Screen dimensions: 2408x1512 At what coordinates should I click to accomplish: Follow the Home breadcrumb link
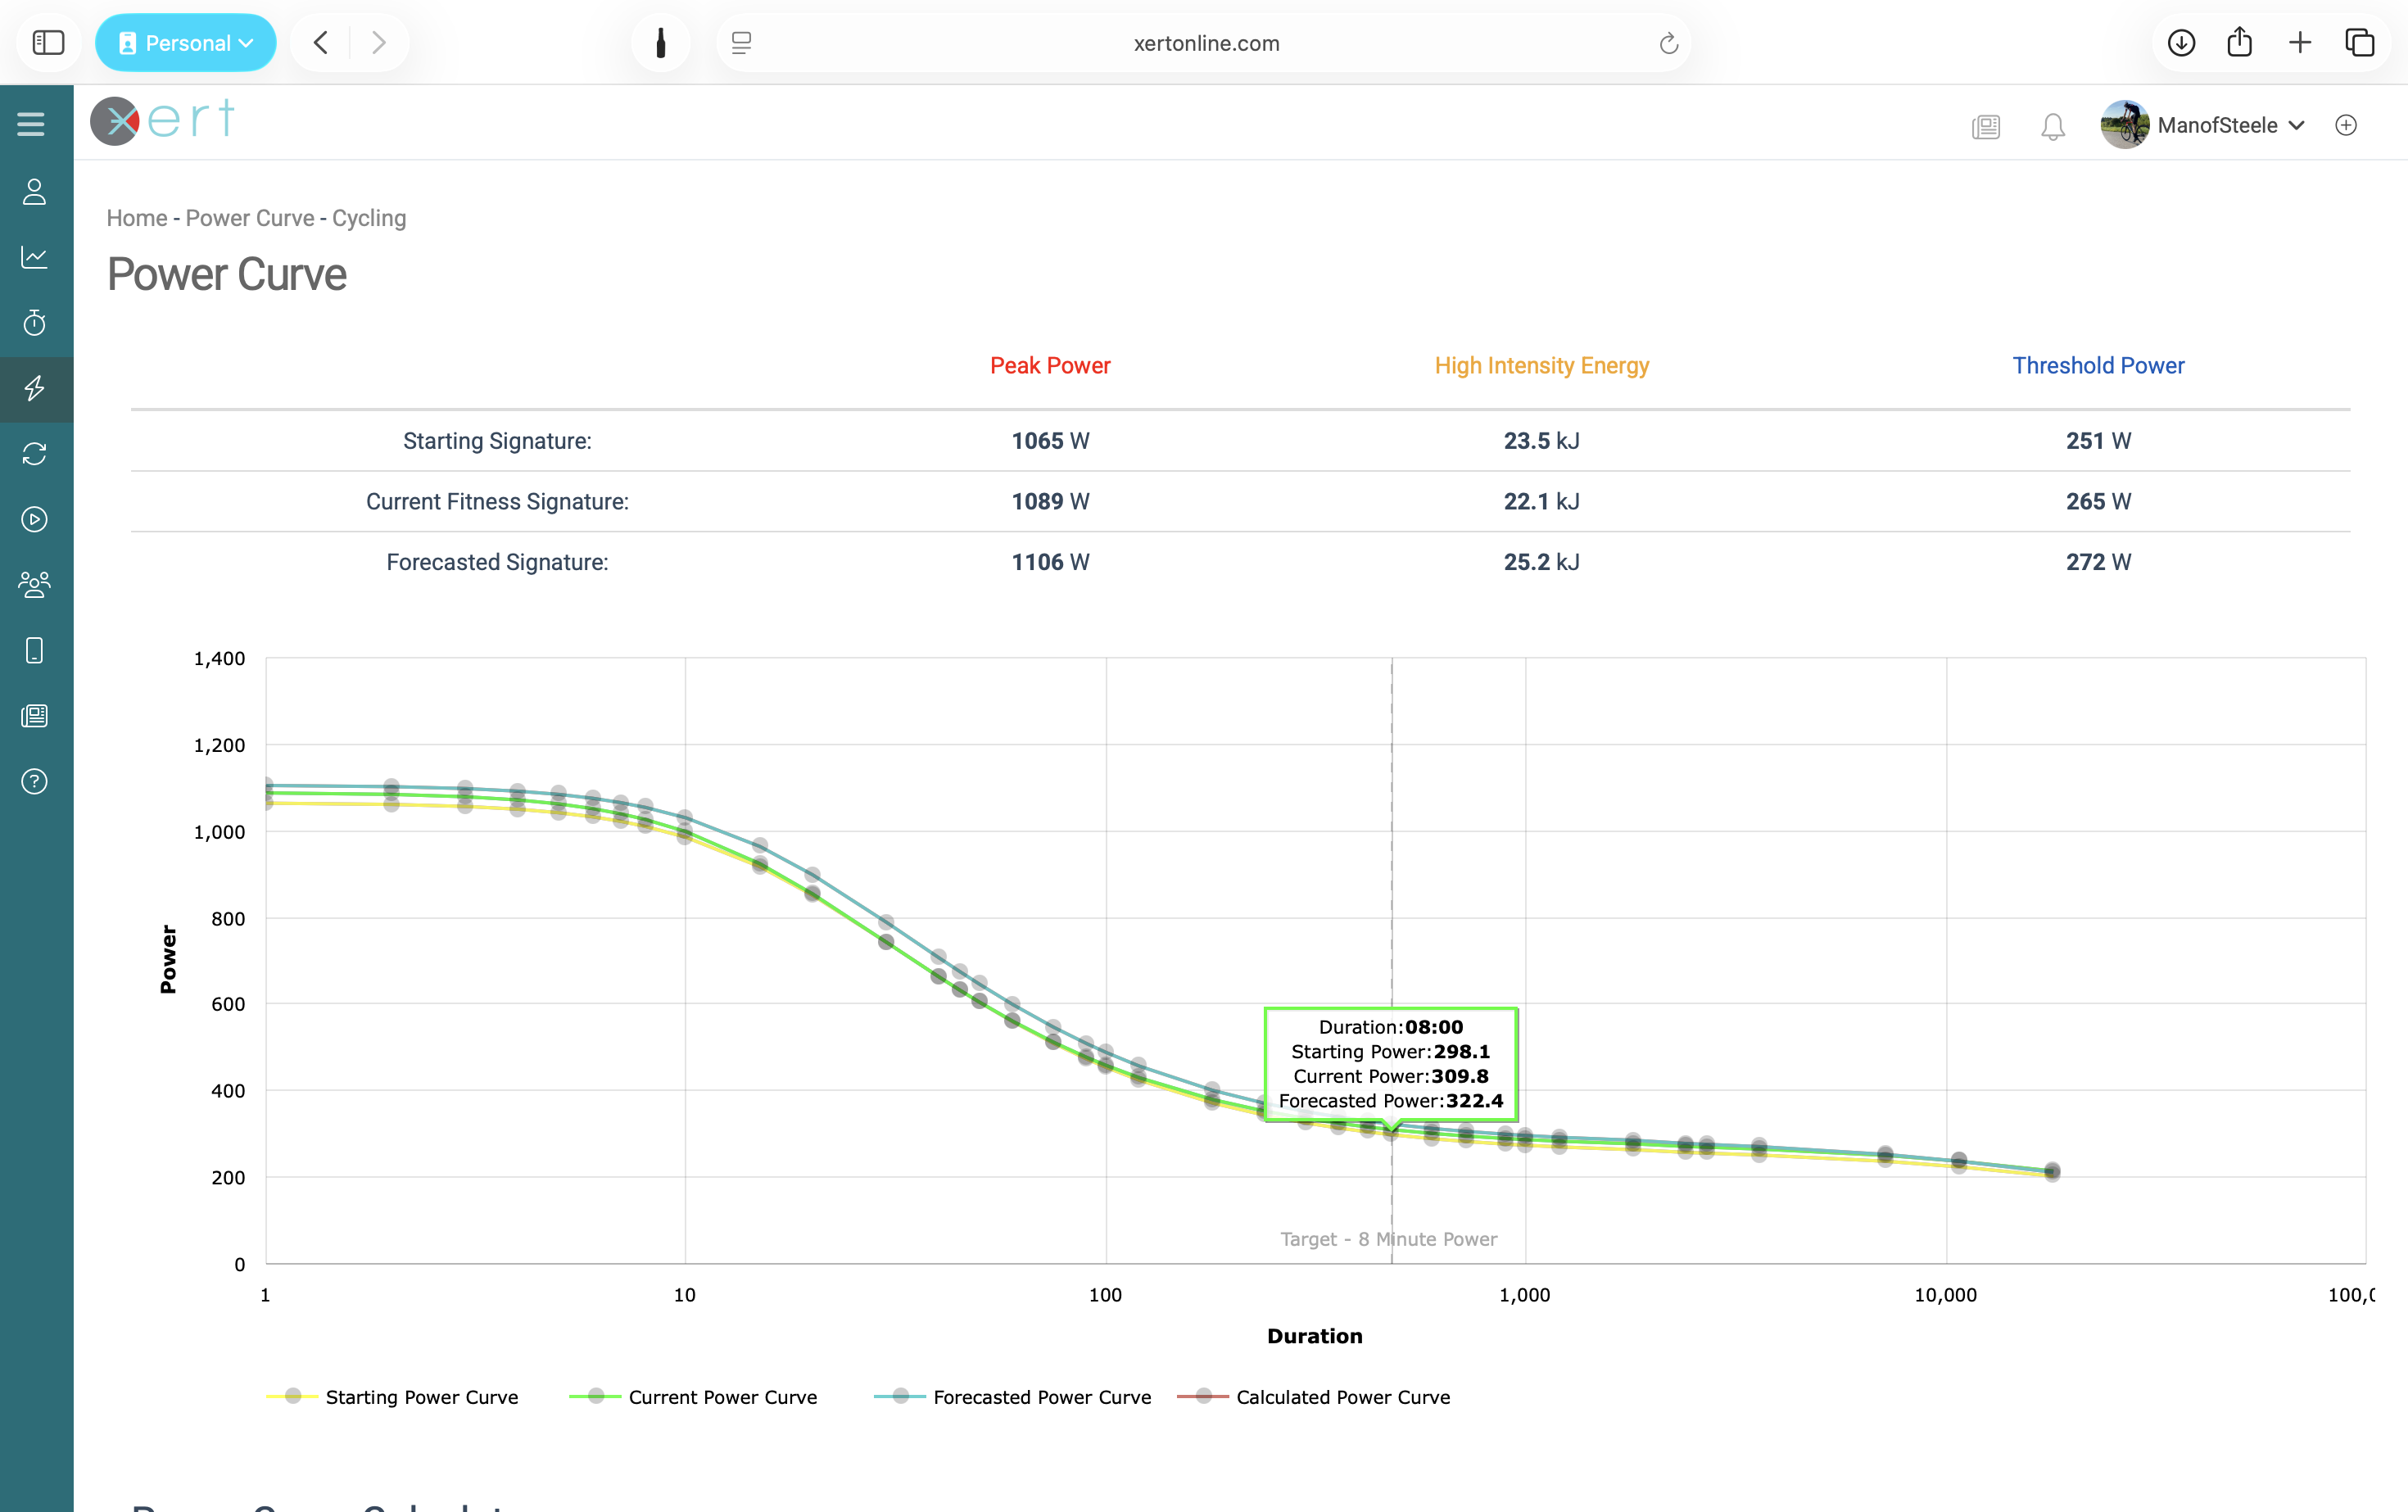137,218
